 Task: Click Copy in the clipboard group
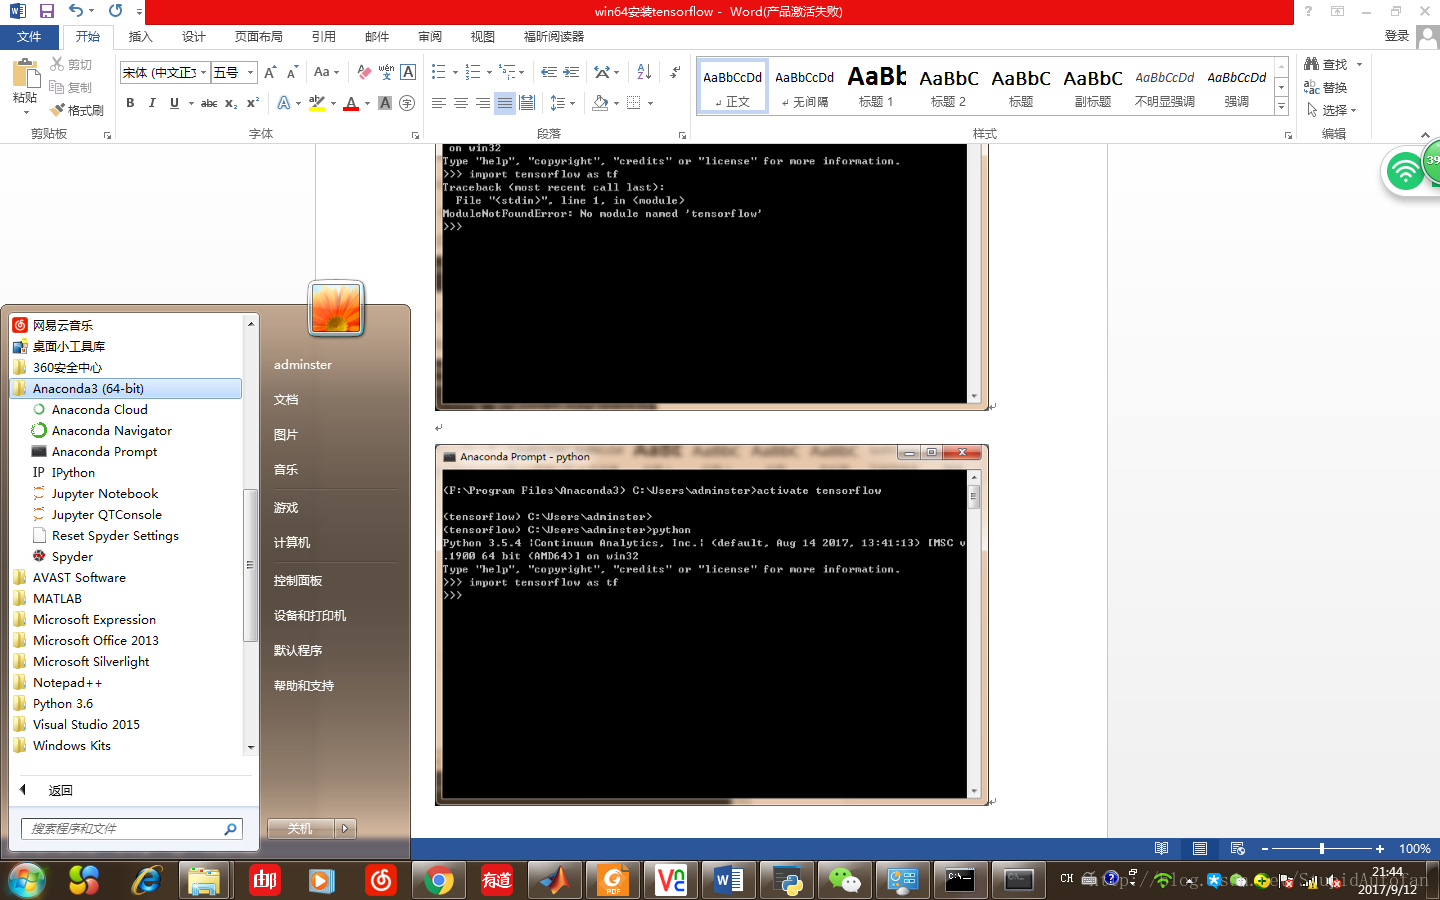click(71, 87)
